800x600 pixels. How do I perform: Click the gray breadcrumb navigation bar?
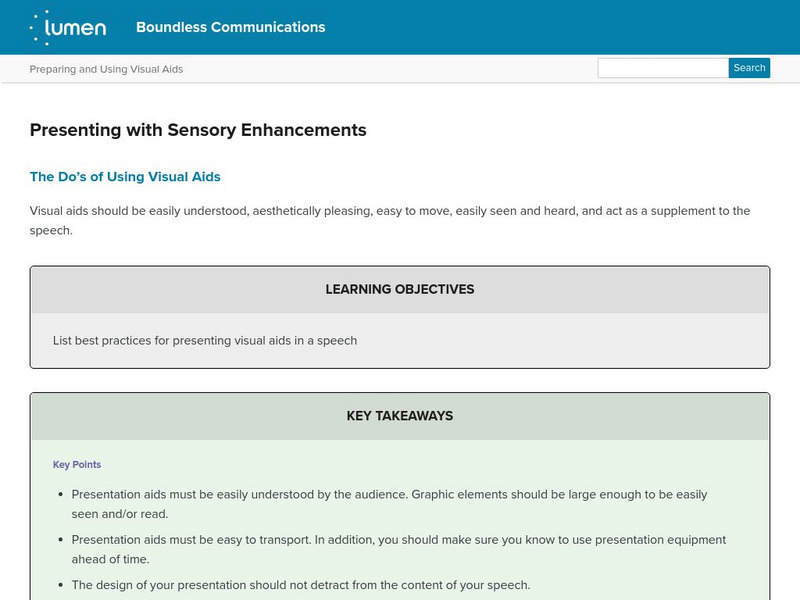coord(400,70)
